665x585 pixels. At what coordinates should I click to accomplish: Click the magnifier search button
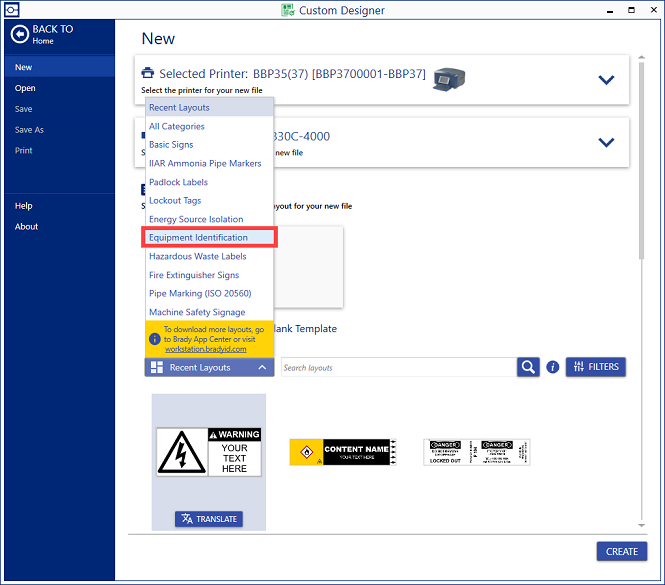coord(528,367)
